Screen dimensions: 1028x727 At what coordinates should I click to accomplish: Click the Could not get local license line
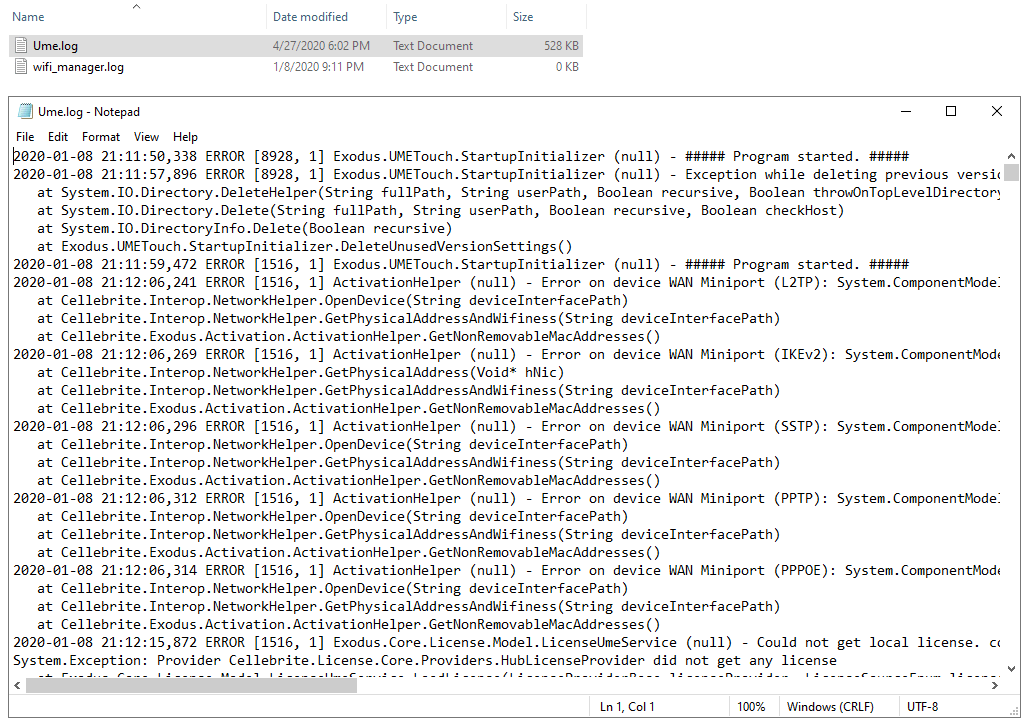[507, 642]
